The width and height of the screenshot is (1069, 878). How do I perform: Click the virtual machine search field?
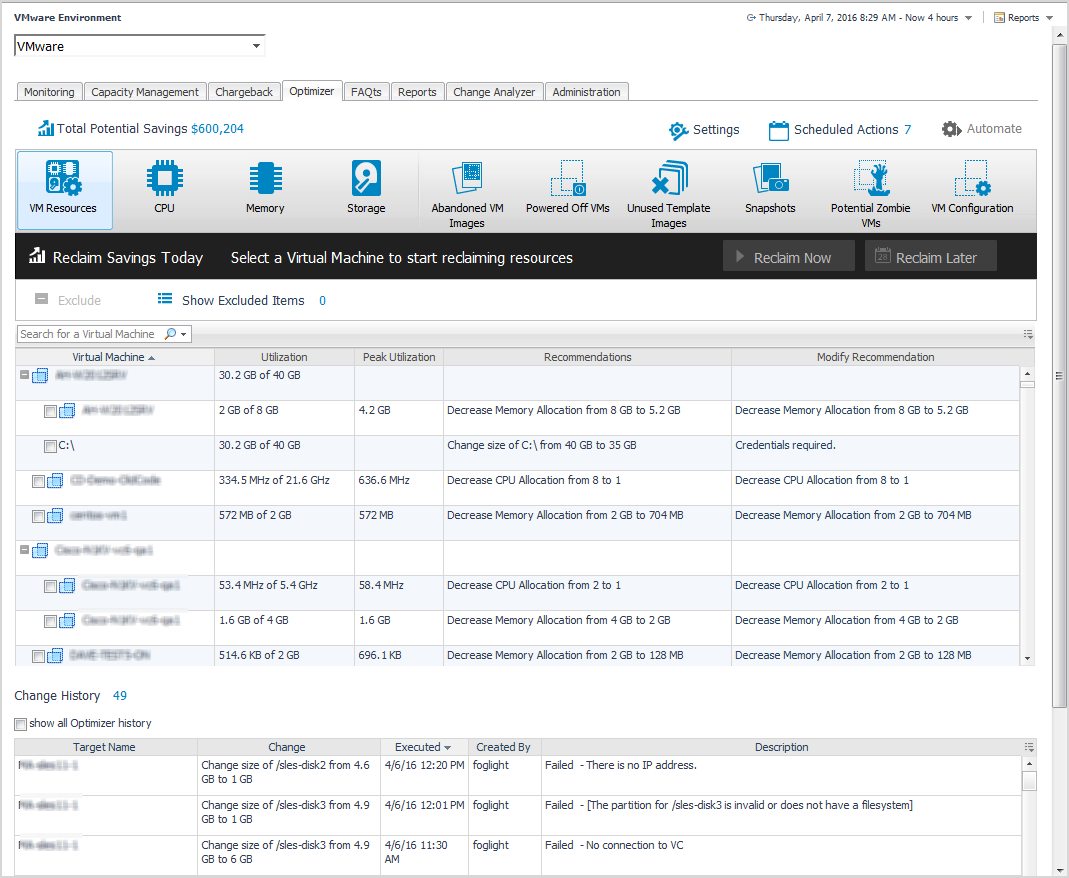click(88, 334)
